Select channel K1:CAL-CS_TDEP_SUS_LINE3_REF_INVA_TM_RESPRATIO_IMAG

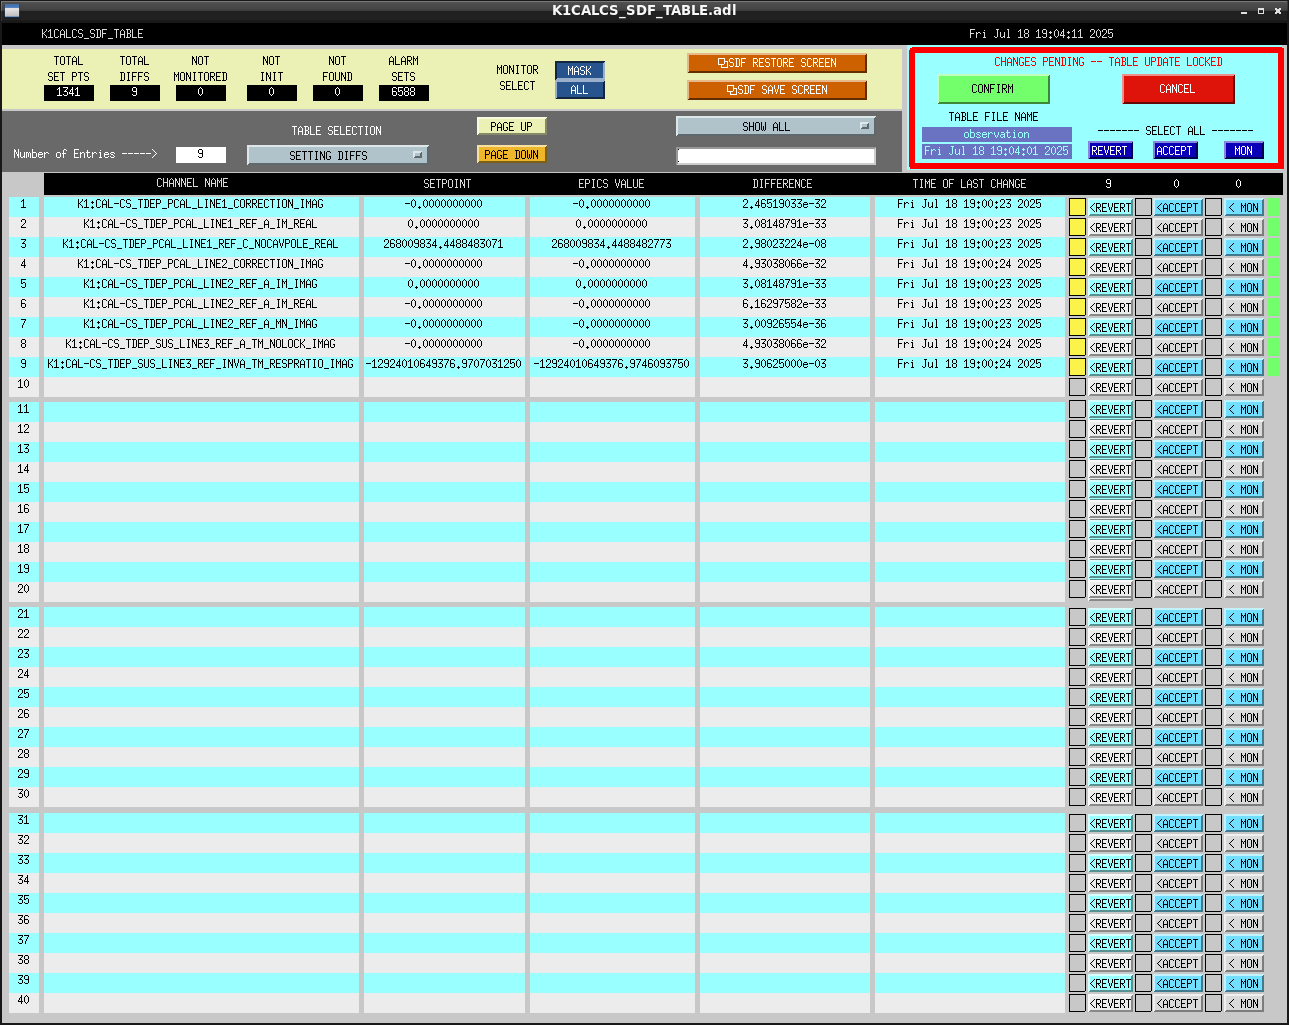click(x=201, y=364)
